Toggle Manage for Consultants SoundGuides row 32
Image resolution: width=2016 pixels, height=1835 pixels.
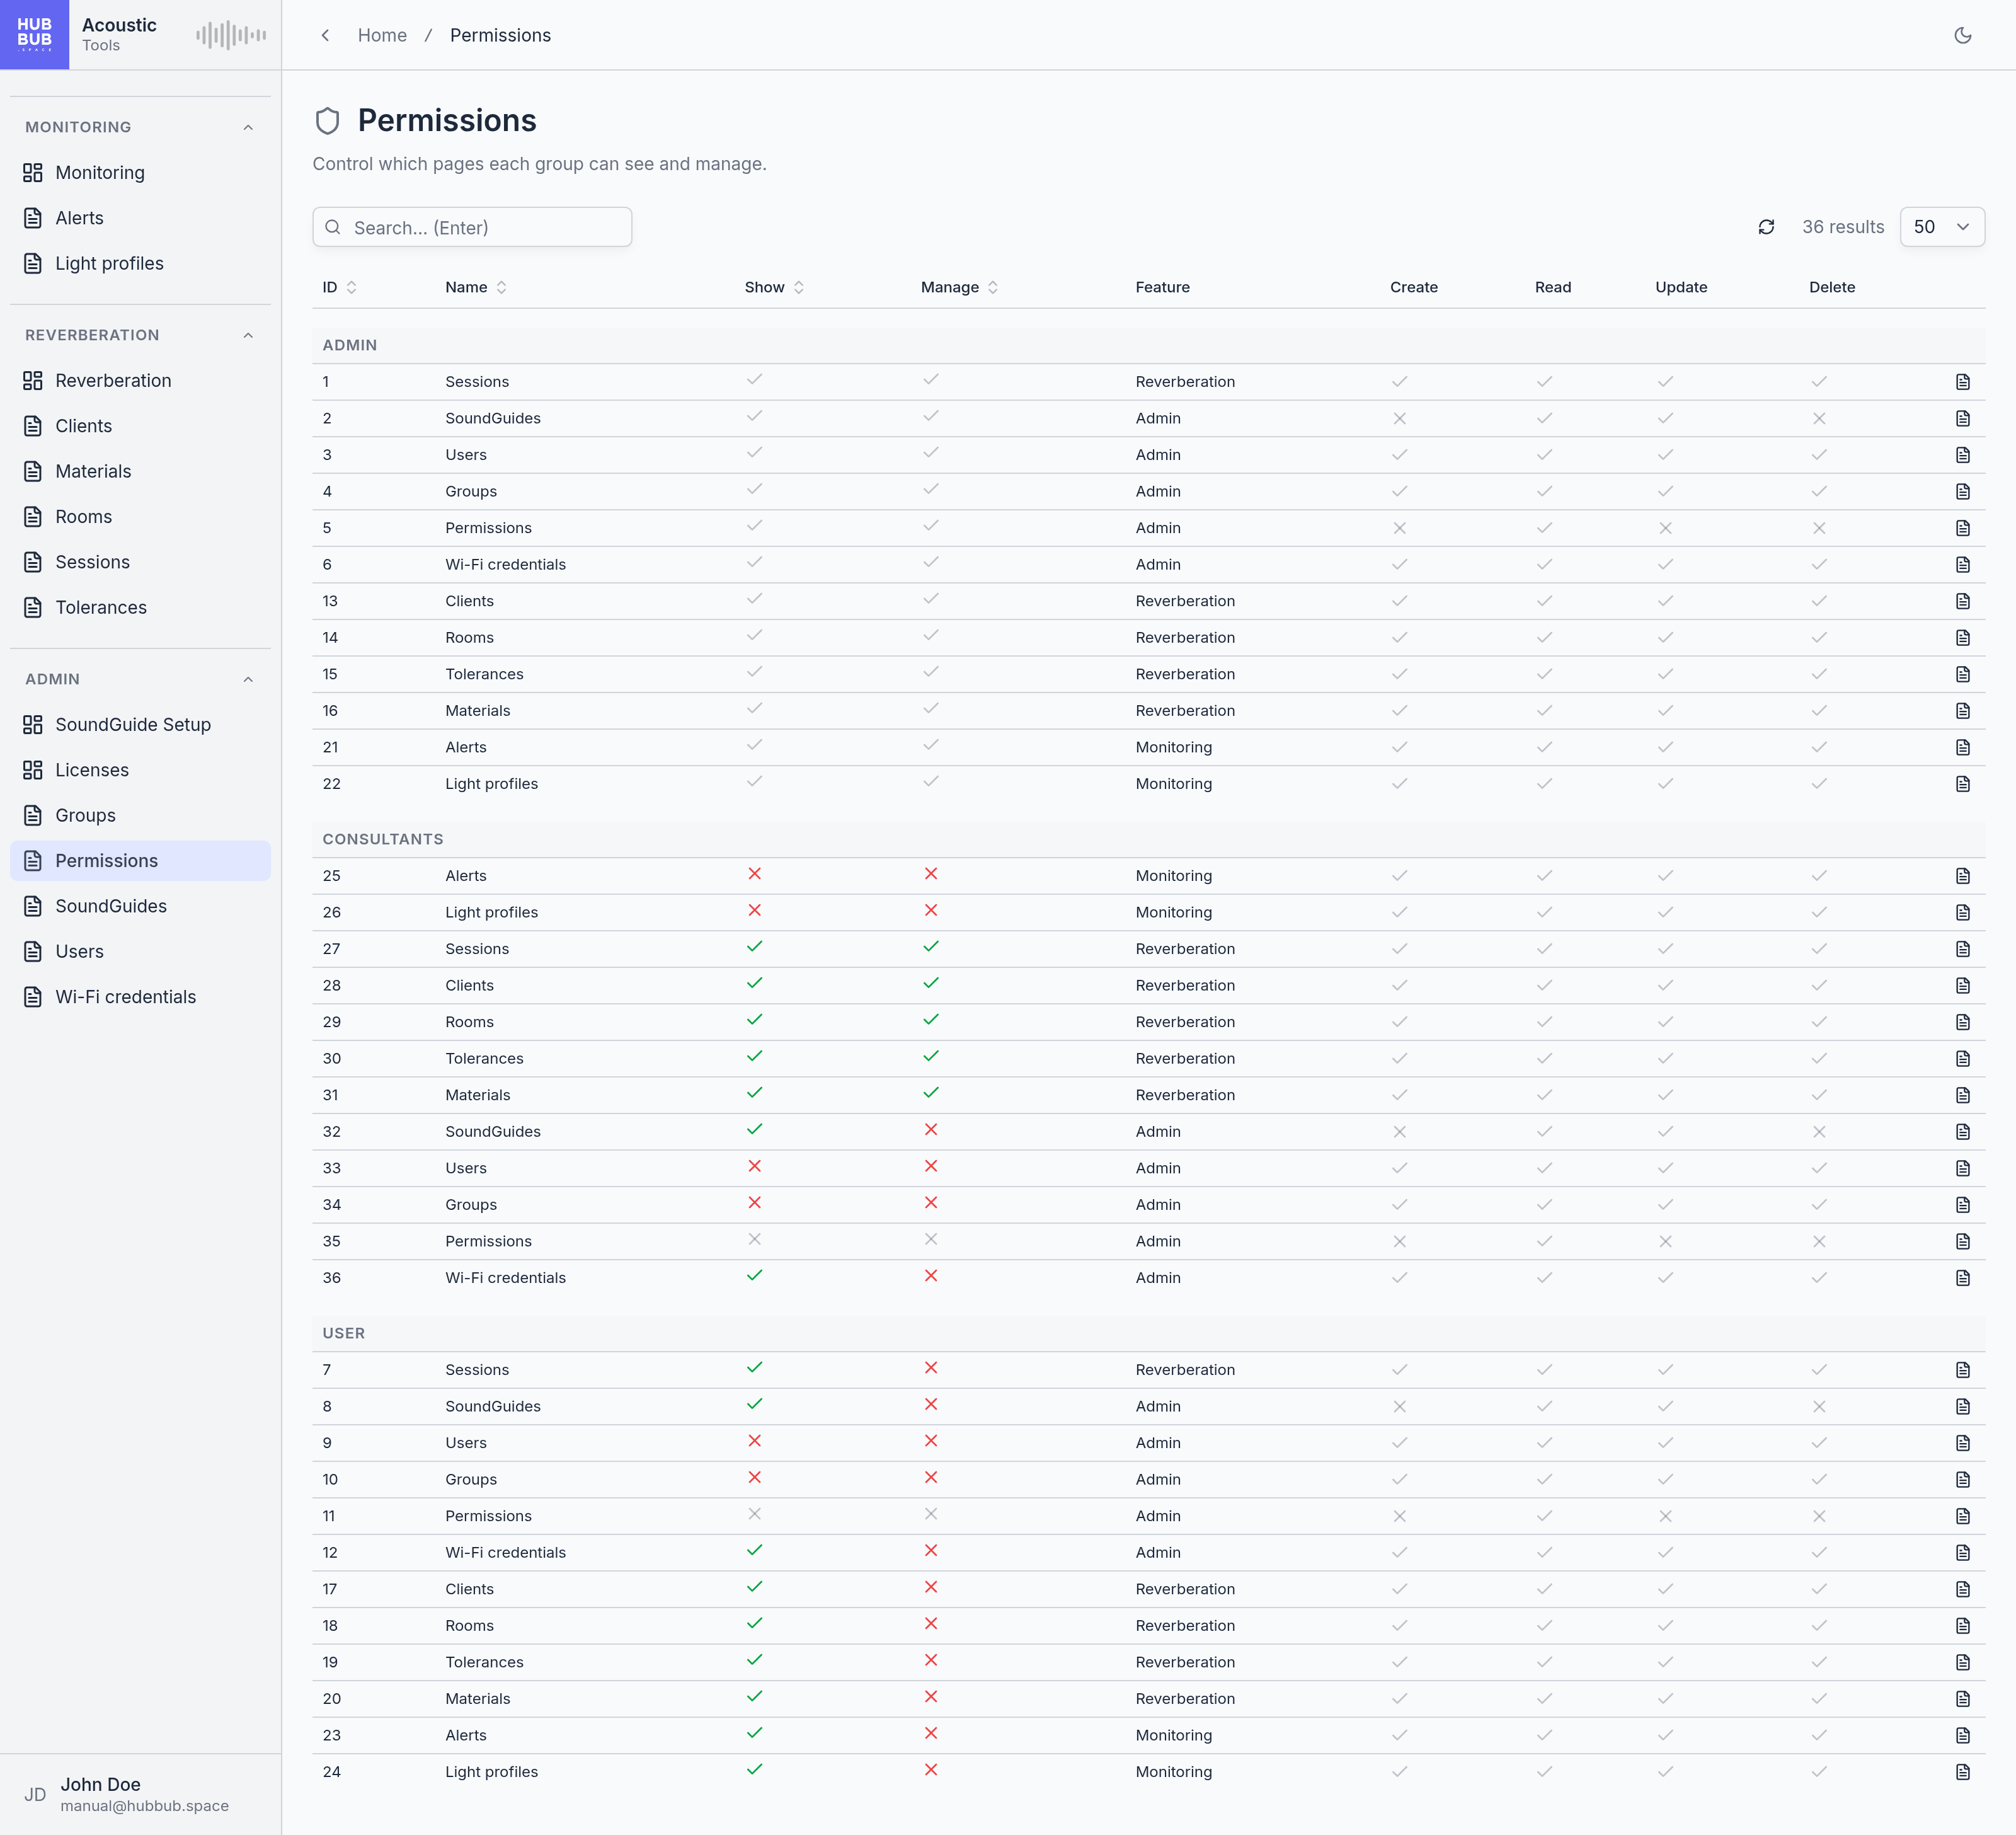click(931, 1130)
